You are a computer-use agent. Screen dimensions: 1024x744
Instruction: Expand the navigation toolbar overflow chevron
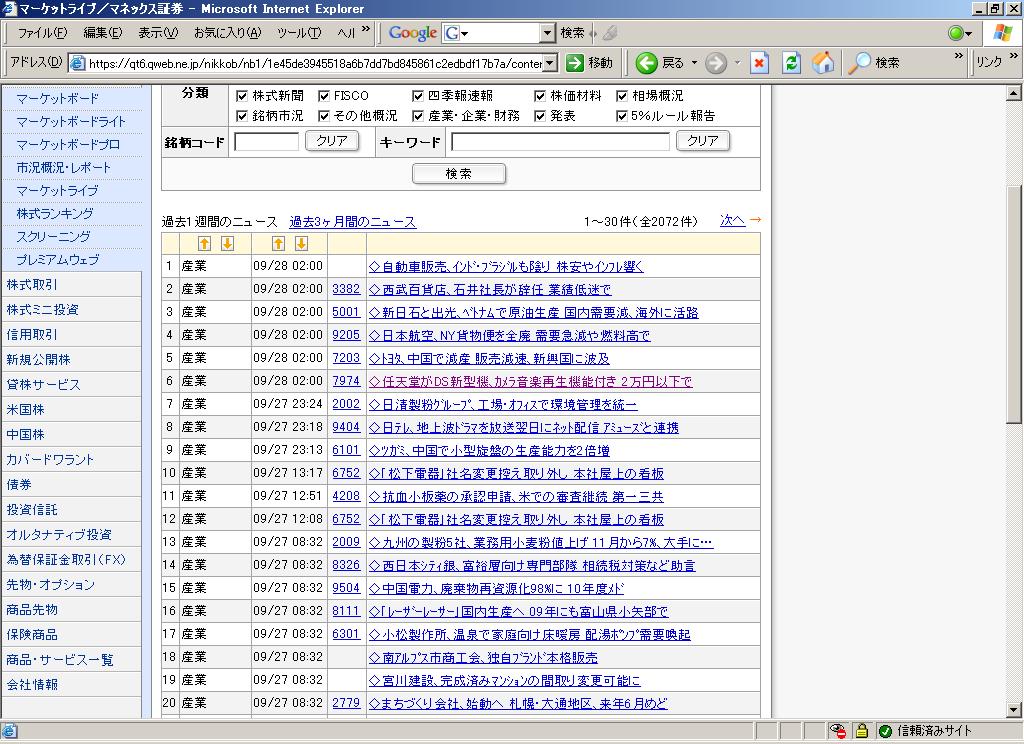958,56
